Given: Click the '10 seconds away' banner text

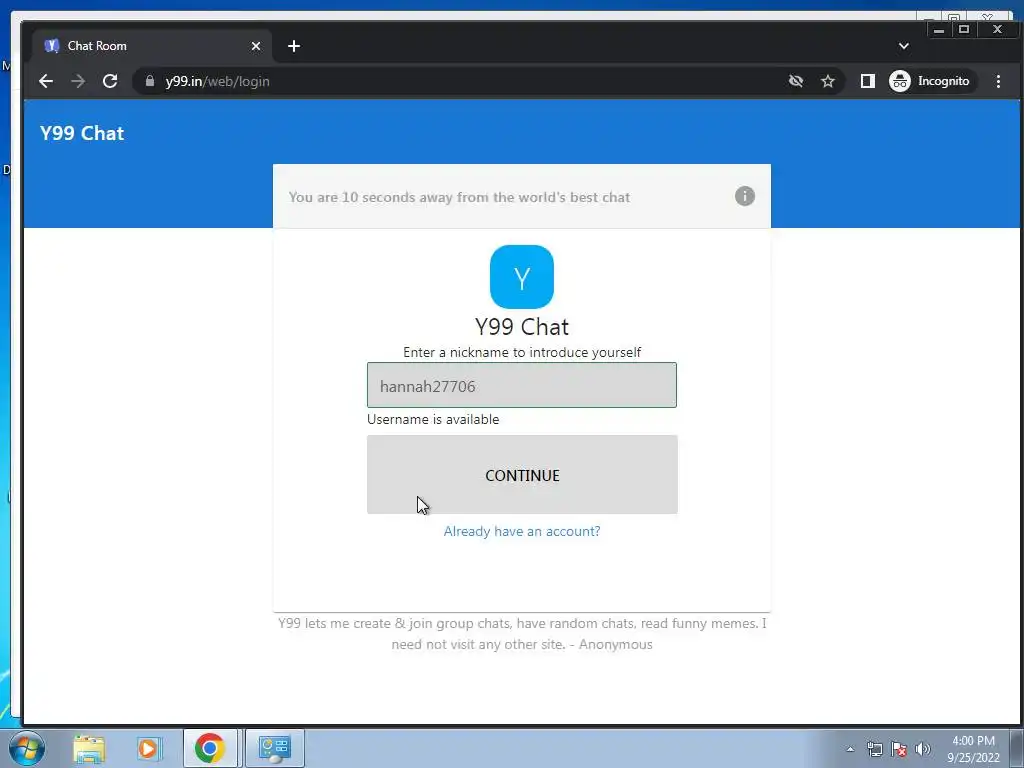Looking at the screenshot, I should [459, 197].
